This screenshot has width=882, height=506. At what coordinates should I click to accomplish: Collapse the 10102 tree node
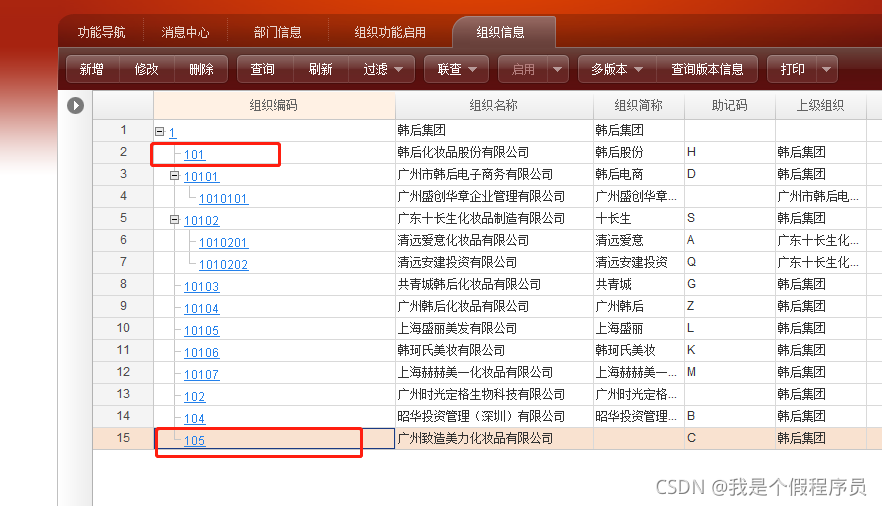tap(175, 220)
